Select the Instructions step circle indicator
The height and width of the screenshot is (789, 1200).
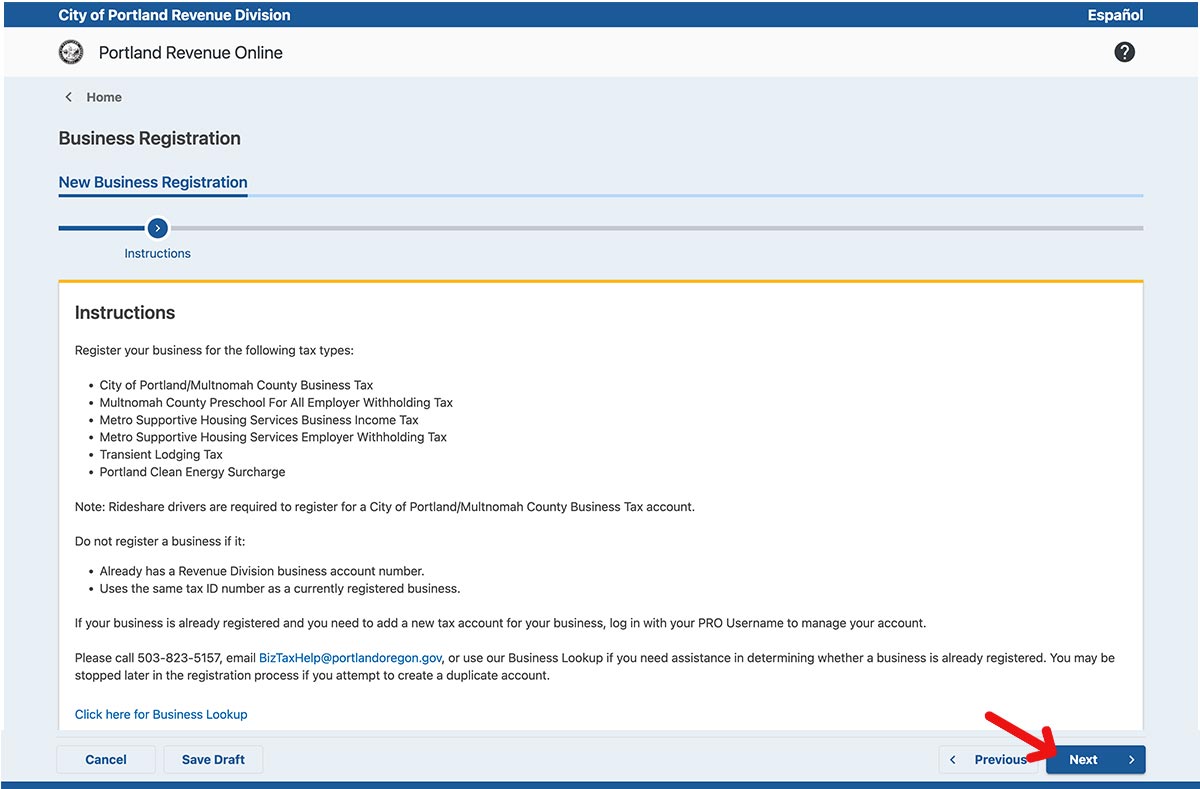tap(157, 228)
